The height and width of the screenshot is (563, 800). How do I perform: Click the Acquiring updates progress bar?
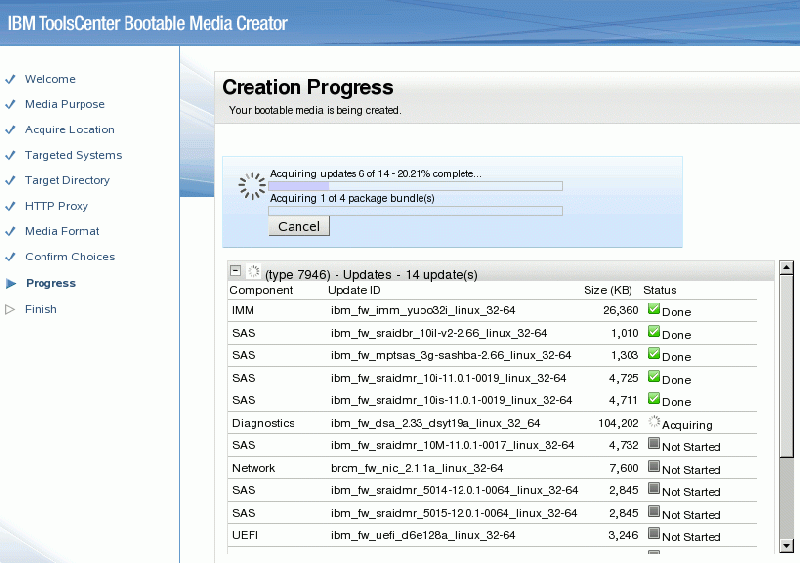[415, 186]
